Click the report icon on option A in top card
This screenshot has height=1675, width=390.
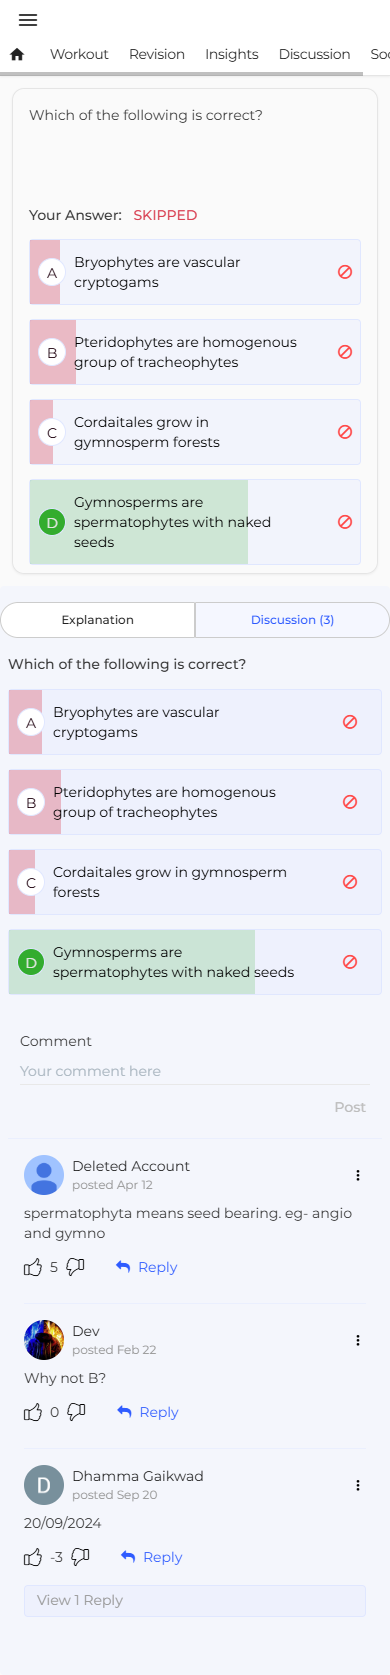click(x=345, y=272)
